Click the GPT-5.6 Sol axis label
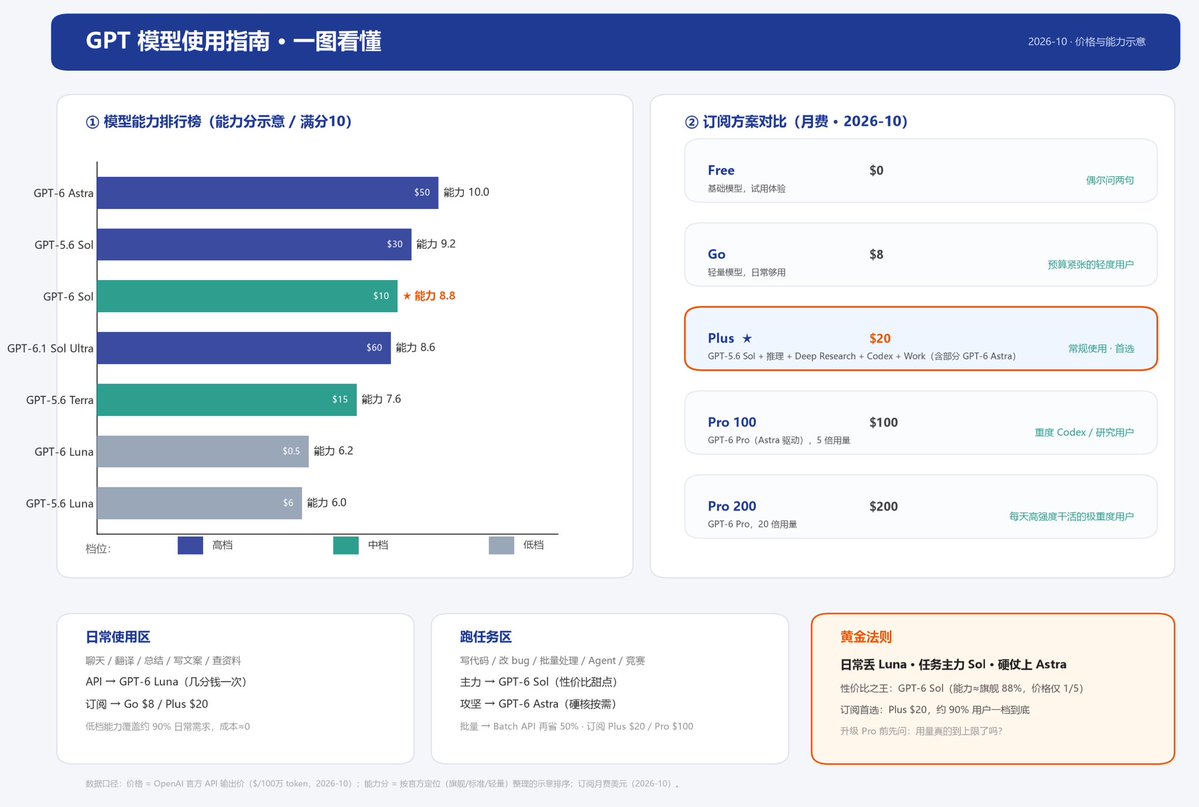This screenshot has width=1199, height=807. pos(63,245)
